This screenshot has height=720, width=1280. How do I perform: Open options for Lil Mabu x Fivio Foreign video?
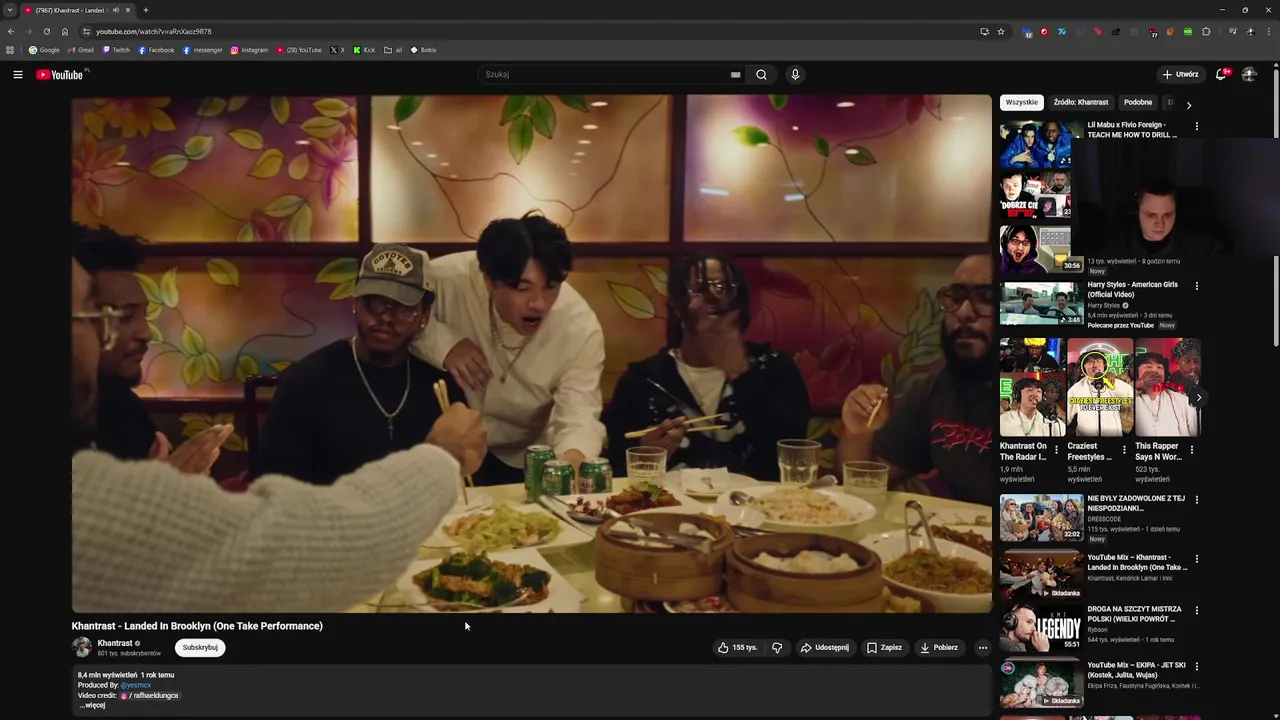click(1196, 127)
